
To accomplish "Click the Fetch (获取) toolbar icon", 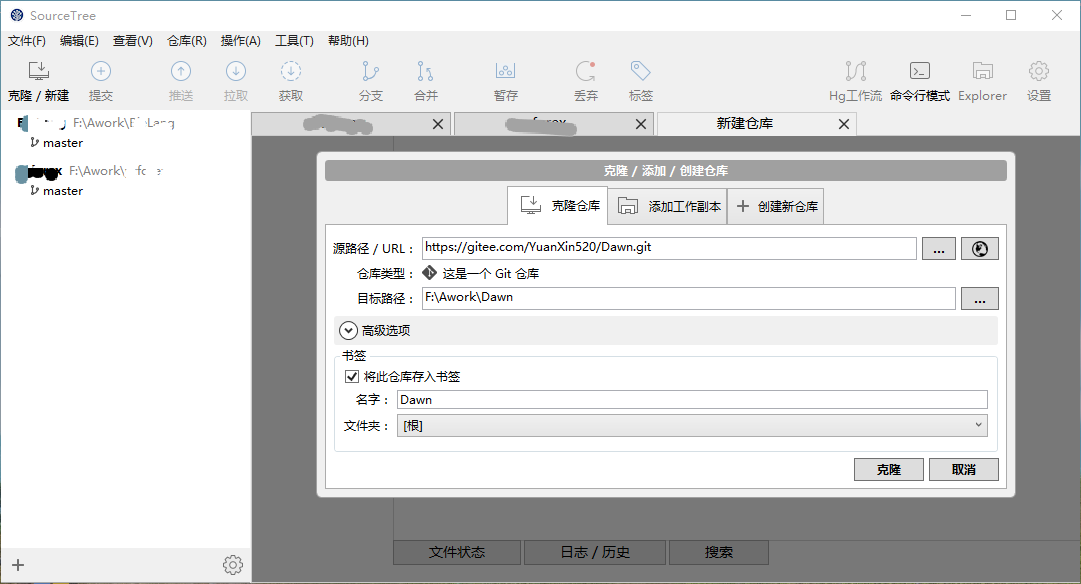I will (291, 71).
